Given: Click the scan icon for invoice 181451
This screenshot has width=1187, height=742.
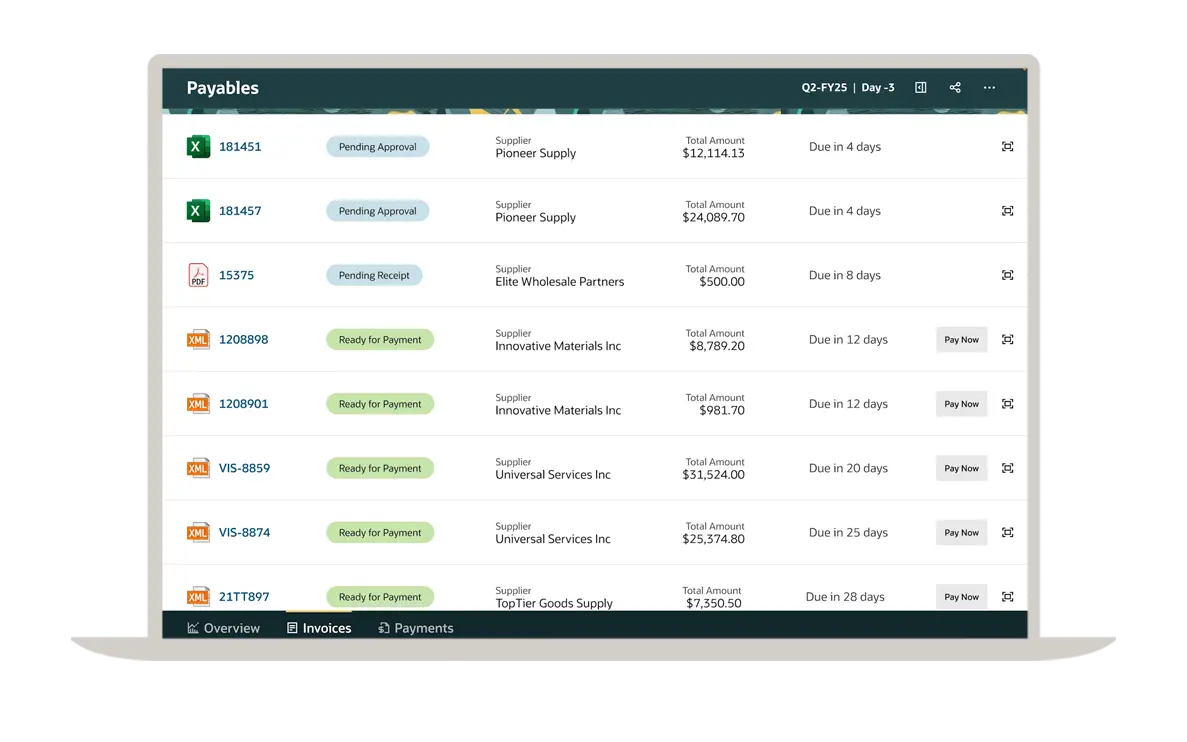Looking at the screenshot, I should pyautogui.click(x=1007, y=147).
